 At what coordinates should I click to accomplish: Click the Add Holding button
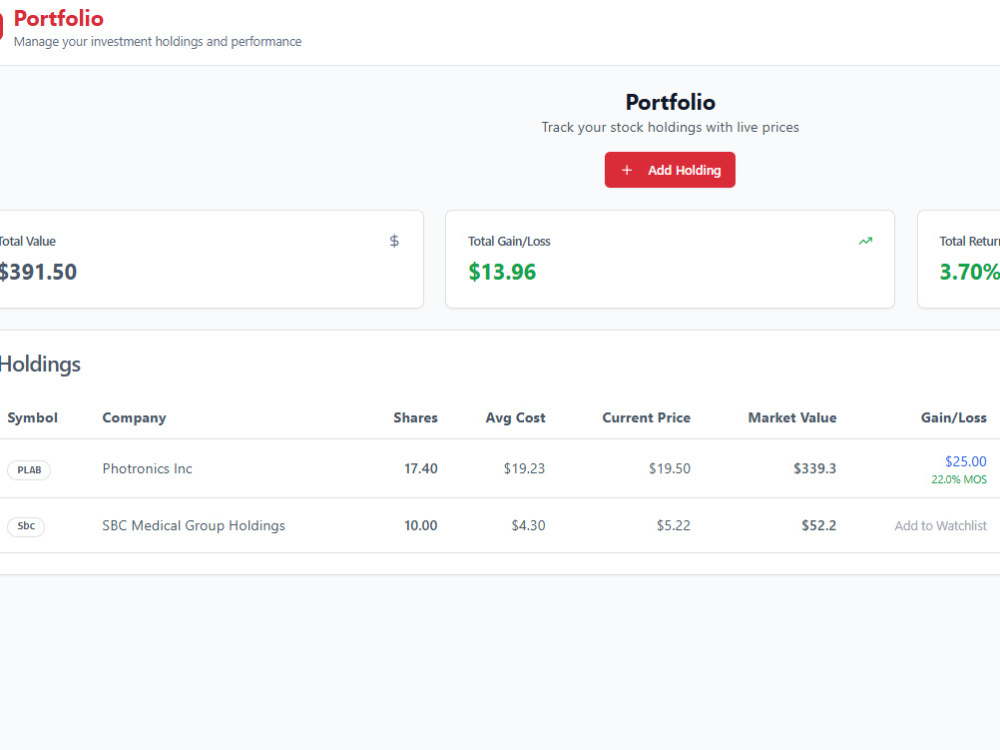670,170
